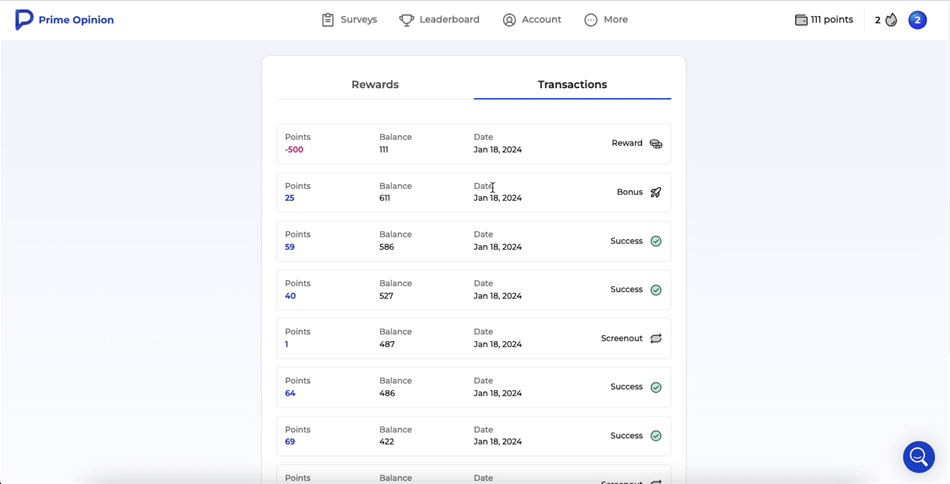Click the 1 point Screenout value
The image size is (950, 484).
click(x=287, y=345)
